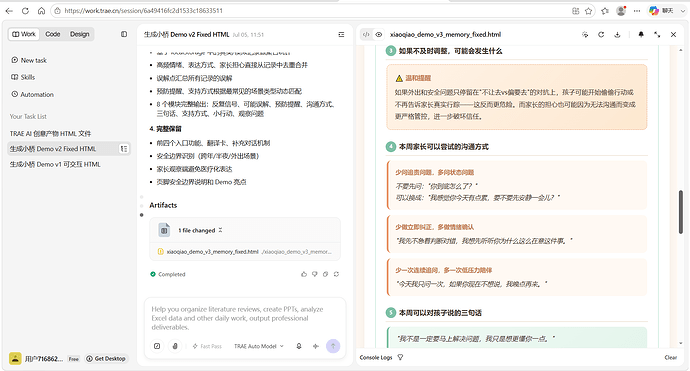Open the TRAE Auto Model dropdown
The image size is (690, 371).
point(259,346)
